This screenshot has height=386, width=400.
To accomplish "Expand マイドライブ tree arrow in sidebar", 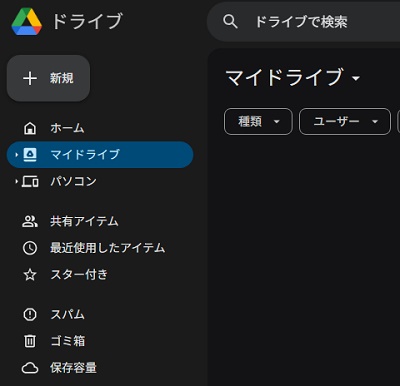I will (x=16, y=155).
